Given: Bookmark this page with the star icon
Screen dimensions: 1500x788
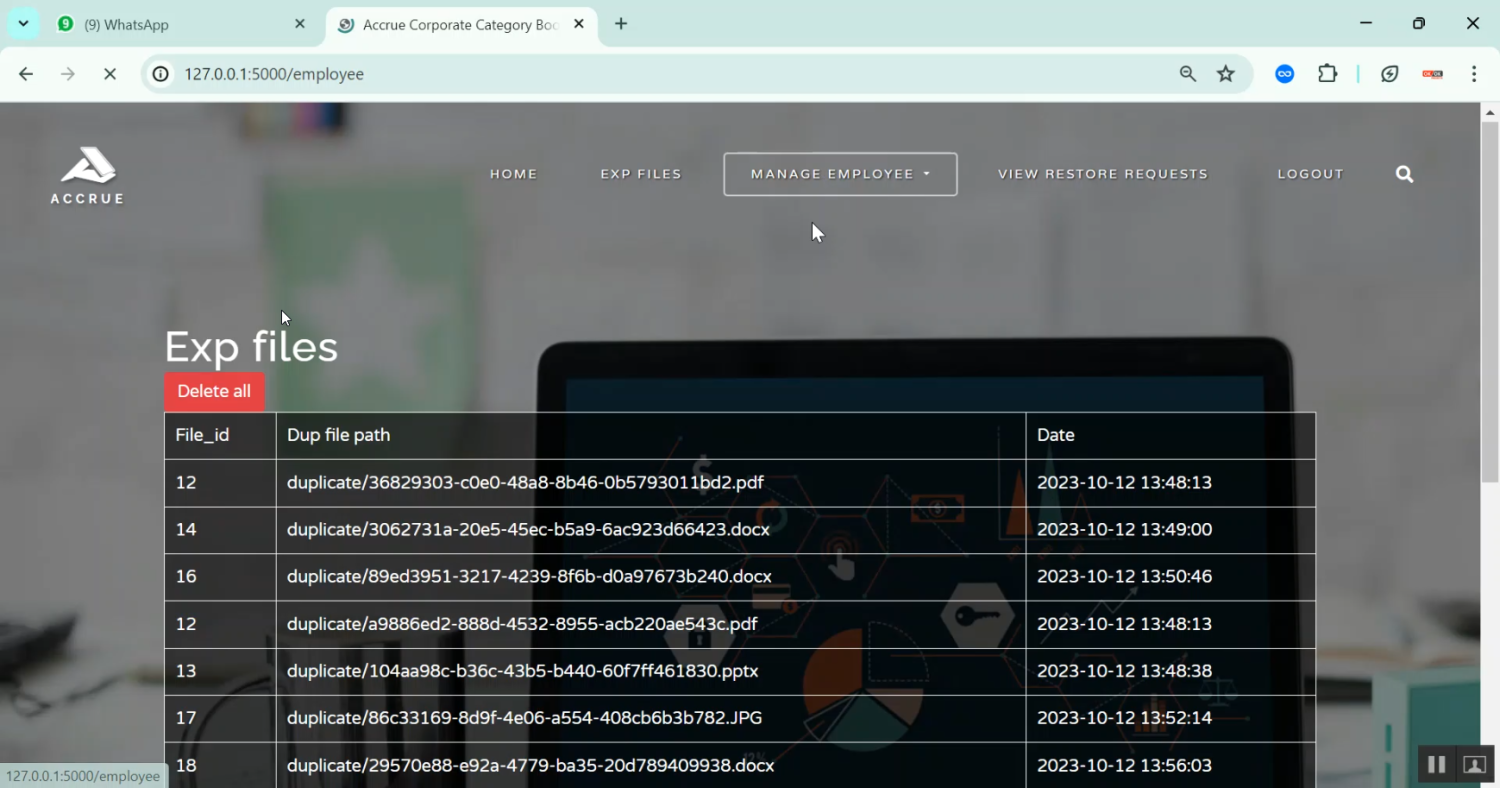Looking at the screenshot, I should point(1226,74).
